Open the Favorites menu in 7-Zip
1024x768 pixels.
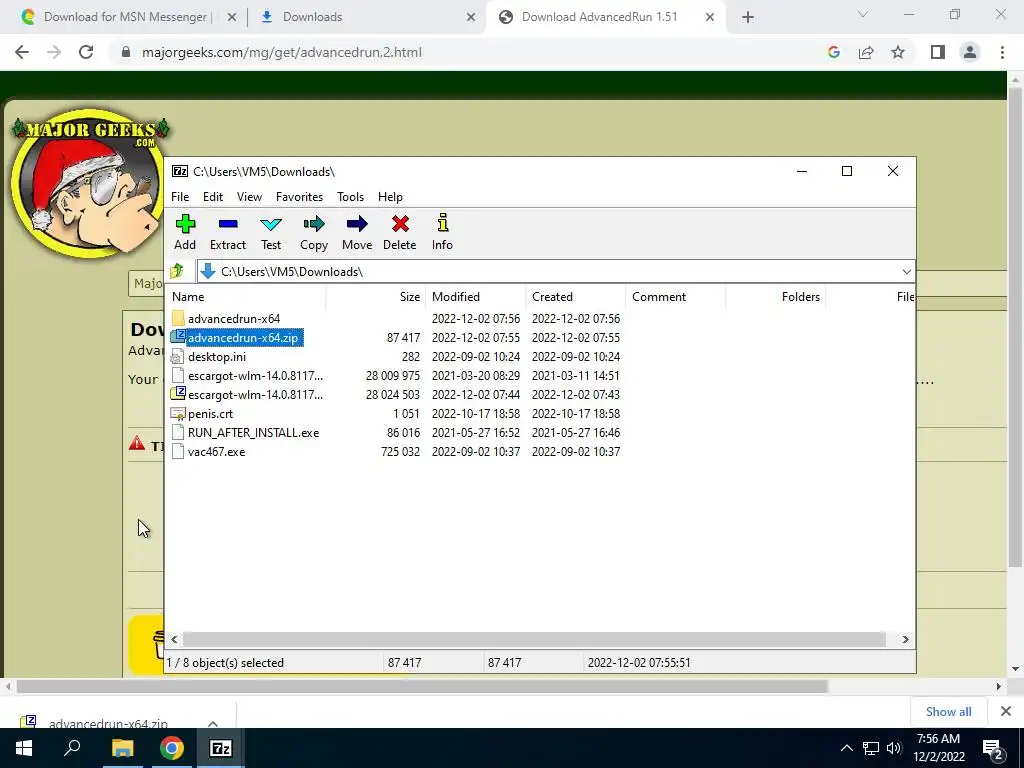pos(299,197)
